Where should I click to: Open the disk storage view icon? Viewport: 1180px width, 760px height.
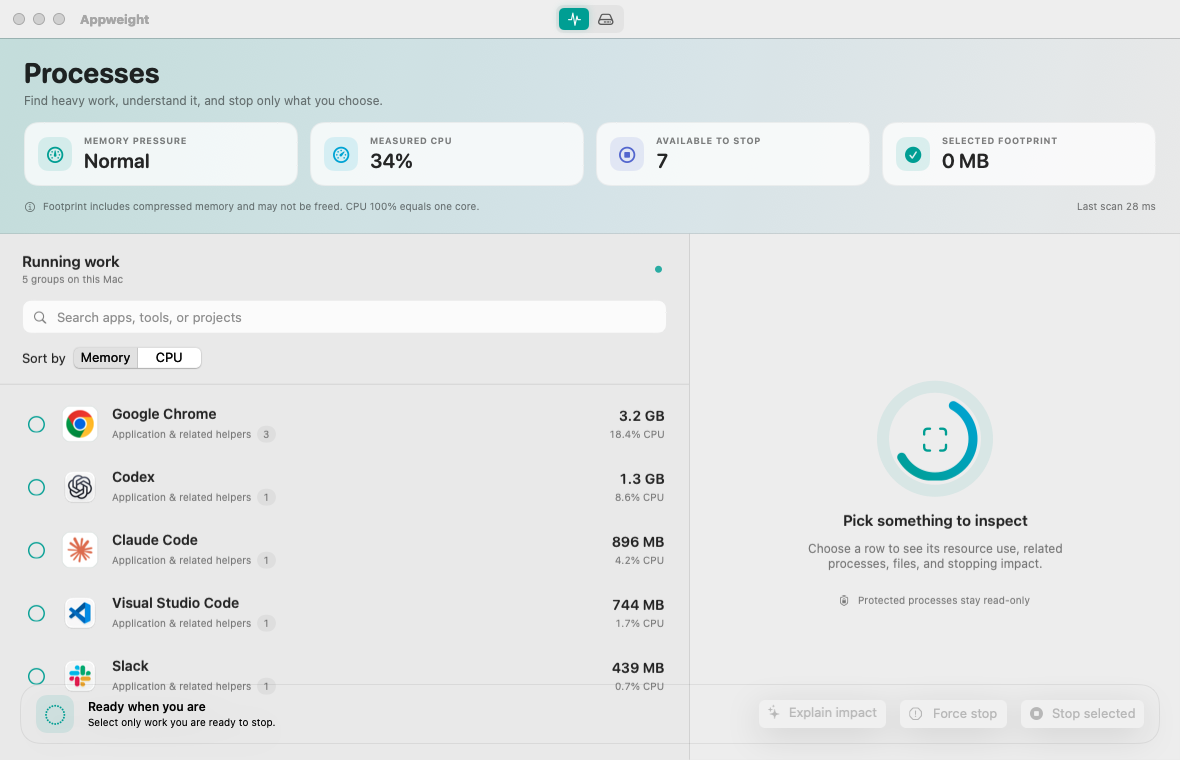606,19
